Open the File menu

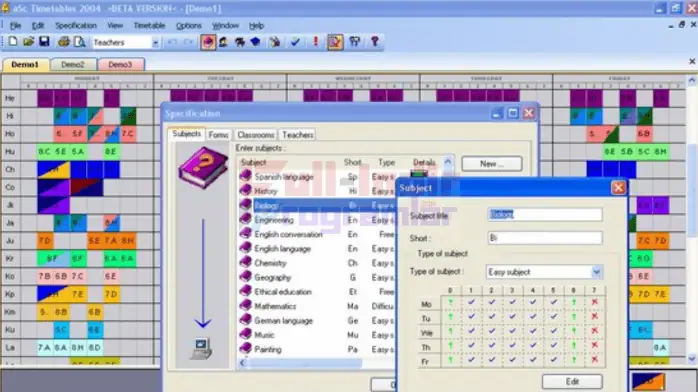pyautogui.click(x=16, y=26)
